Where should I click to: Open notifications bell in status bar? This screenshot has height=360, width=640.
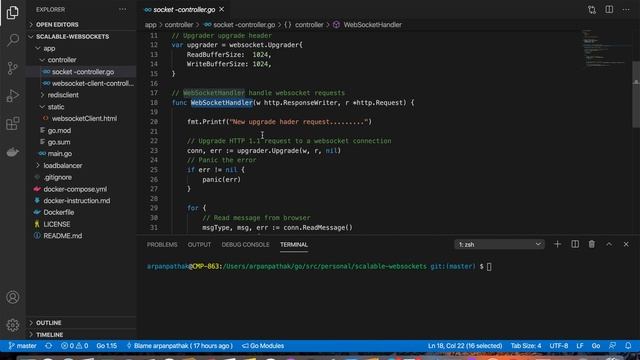[628, 346]
